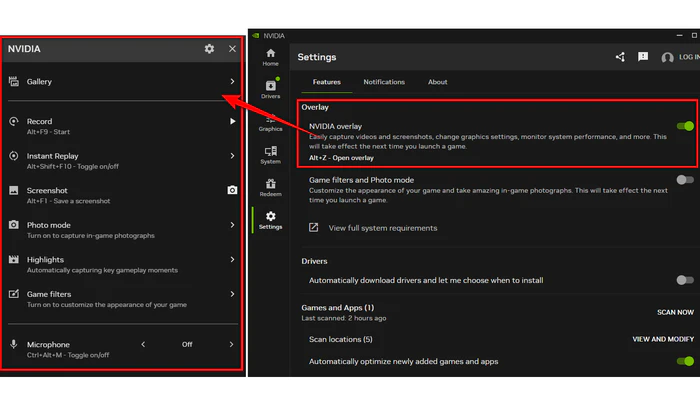The height and width of the screenshot is (407, 700).
Task: Click 'Scan locations (5)' text
Action: pos(341,339)
